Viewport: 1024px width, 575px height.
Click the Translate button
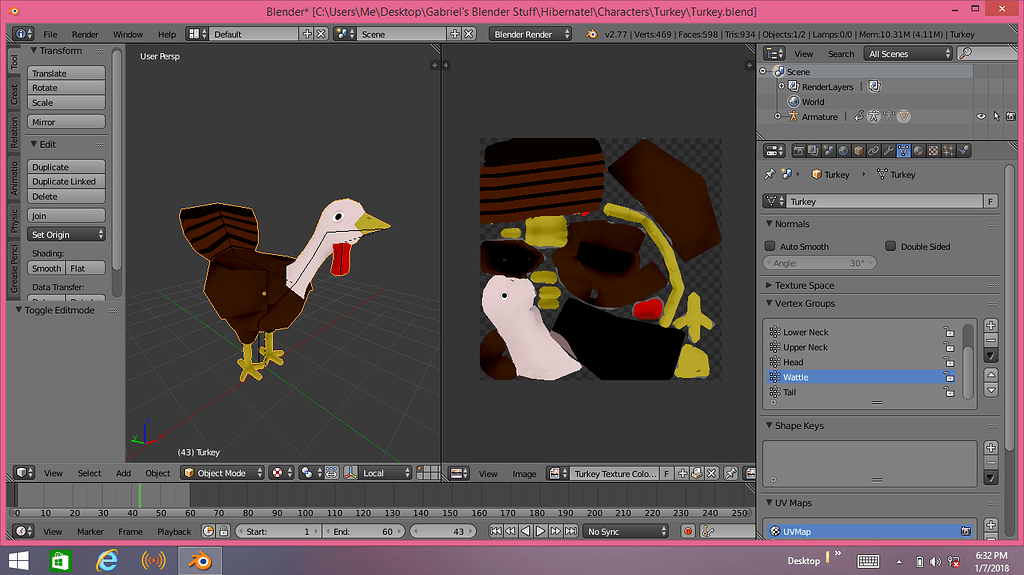click(66, 73)
